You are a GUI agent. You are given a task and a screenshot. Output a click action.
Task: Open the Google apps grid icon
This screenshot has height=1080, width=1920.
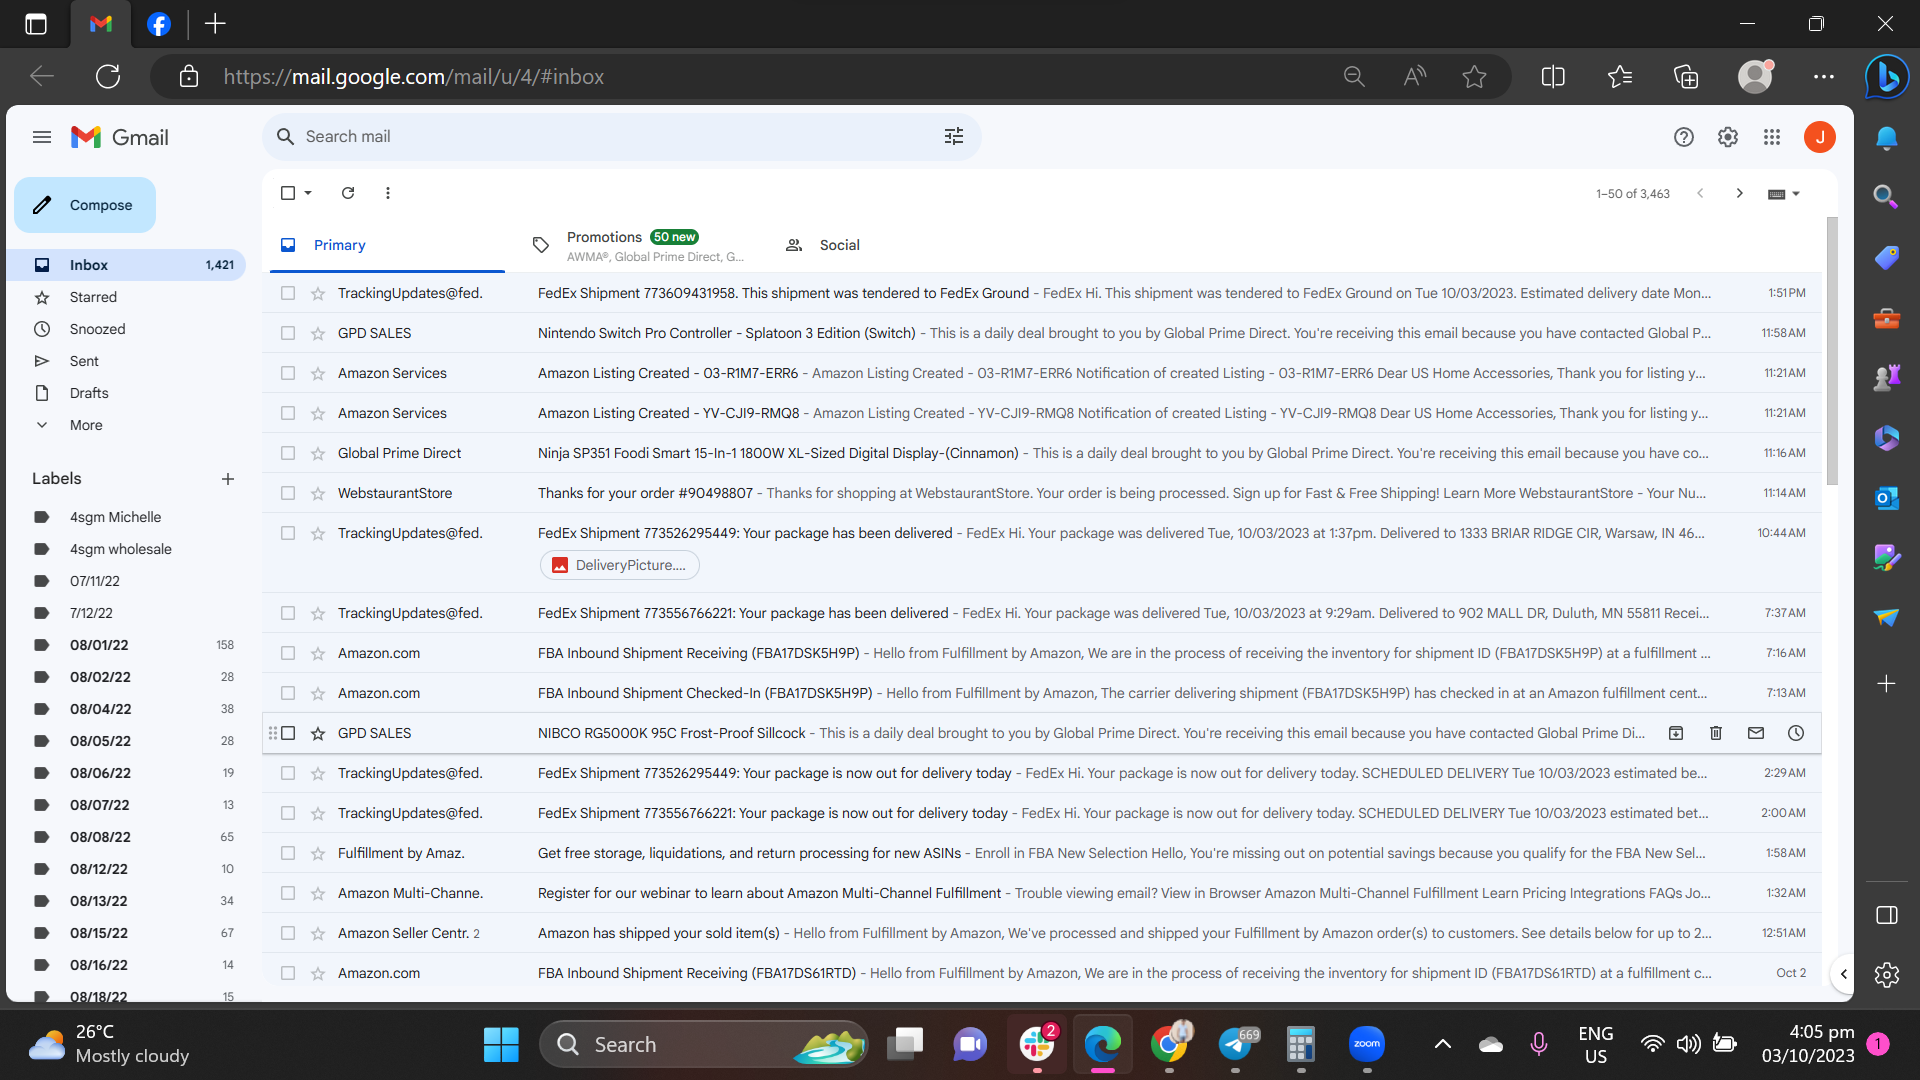coord(1772,137)
